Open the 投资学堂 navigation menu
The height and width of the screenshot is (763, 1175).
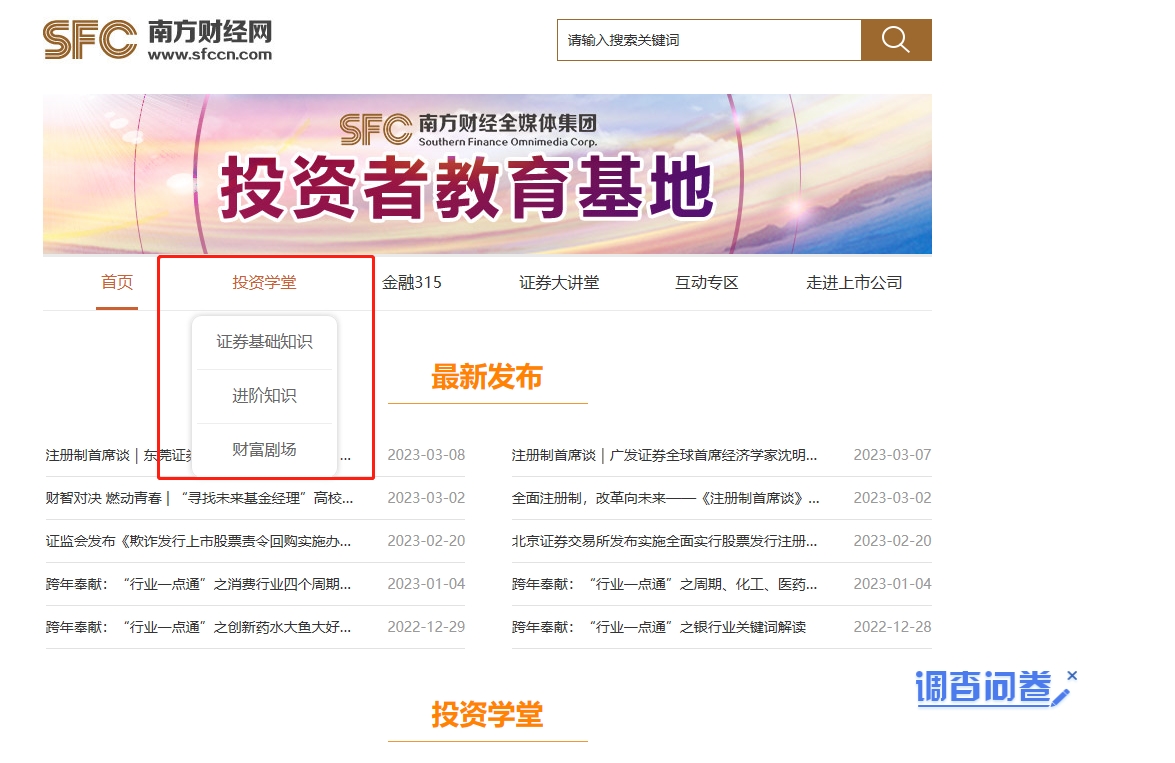264,283
